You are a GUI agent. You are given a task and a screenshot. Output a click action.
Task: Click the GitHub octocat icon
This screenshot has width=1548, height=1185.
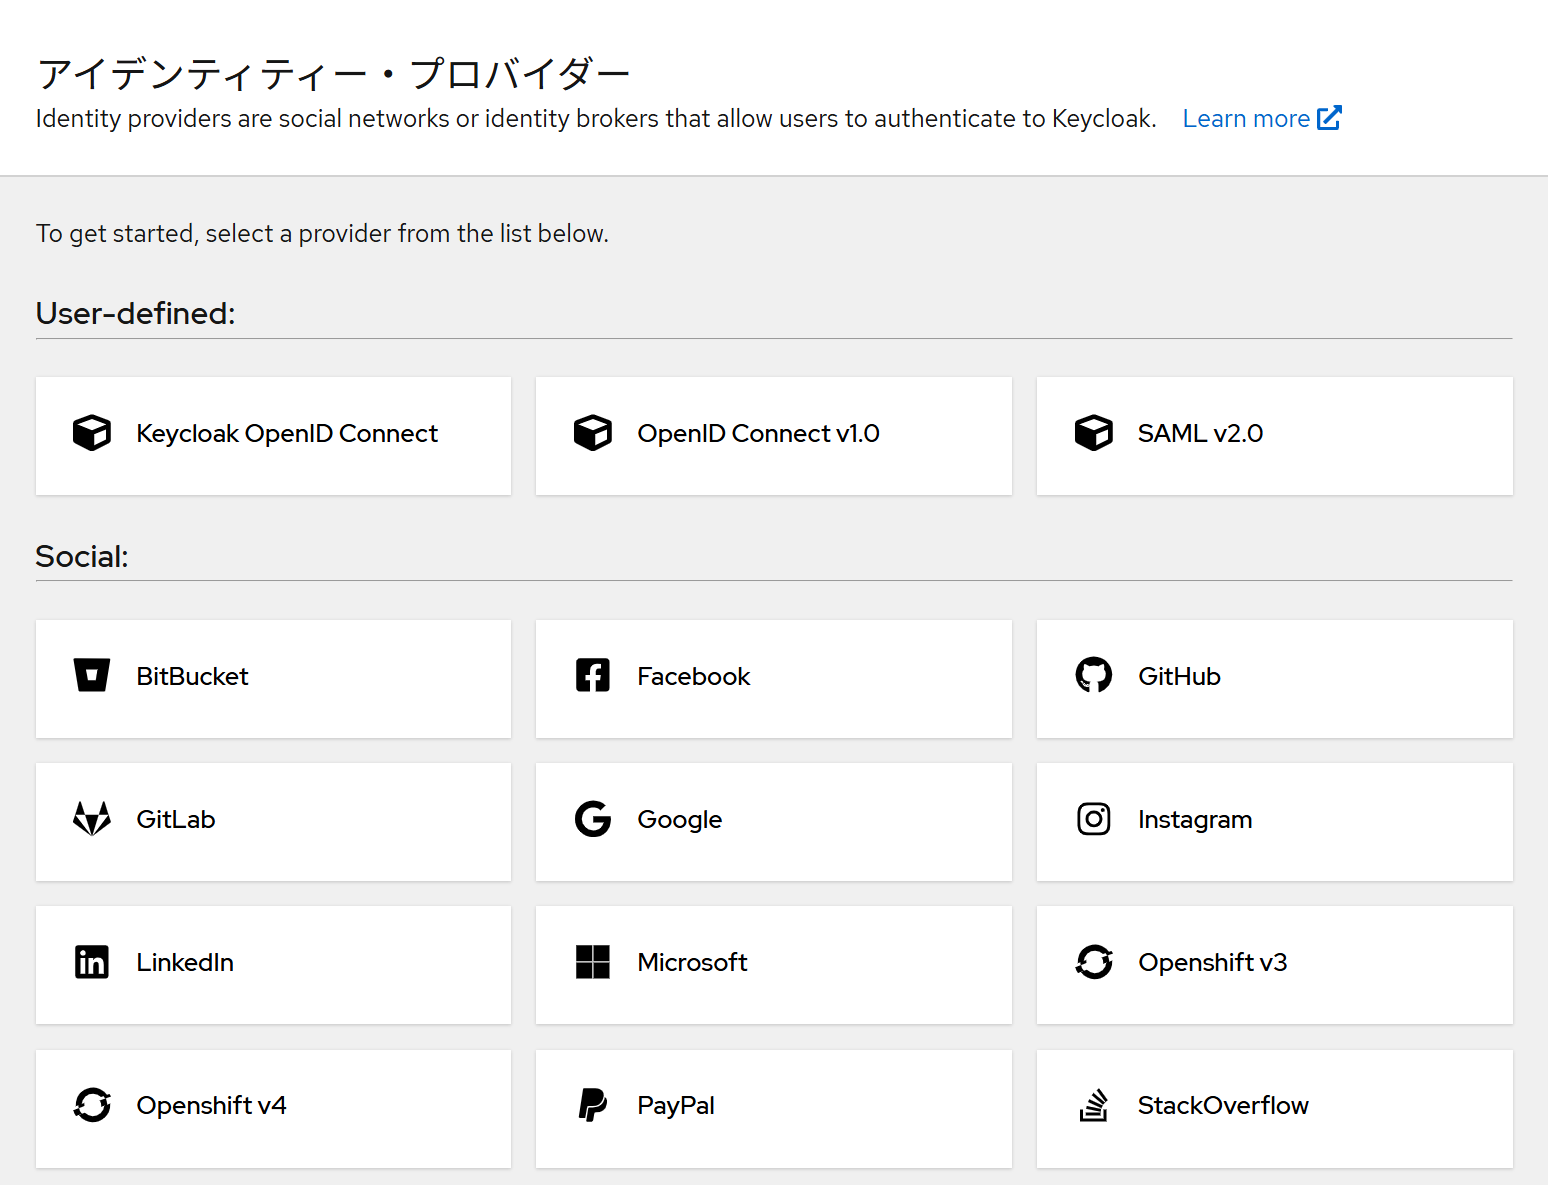click(x=1094, y=676)
